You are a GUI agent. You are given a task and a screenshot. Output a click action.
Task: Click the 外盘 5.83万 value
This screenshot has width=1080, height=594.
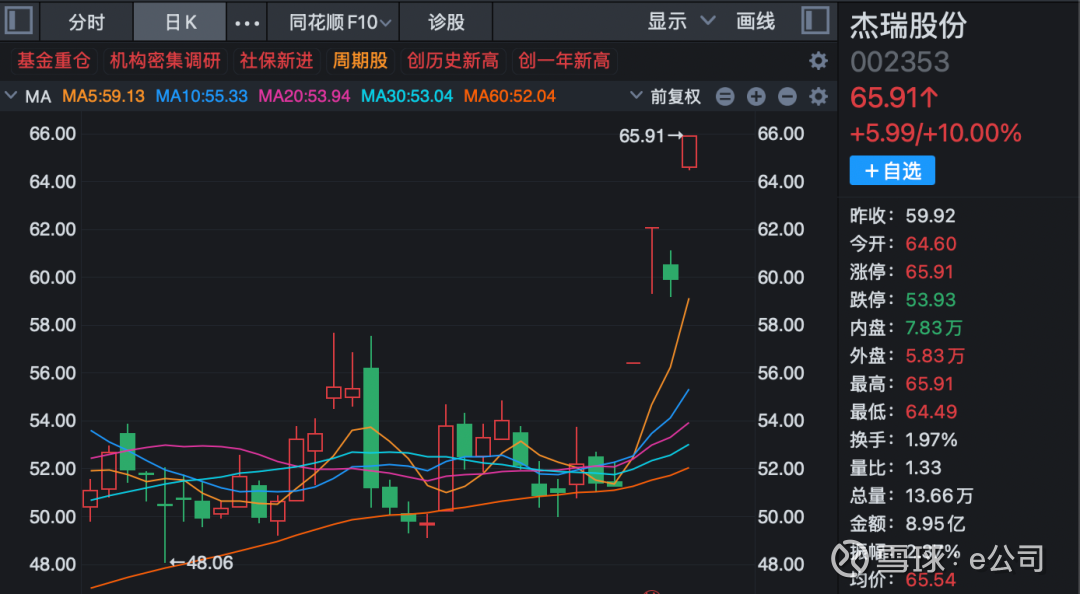[935, 356]
